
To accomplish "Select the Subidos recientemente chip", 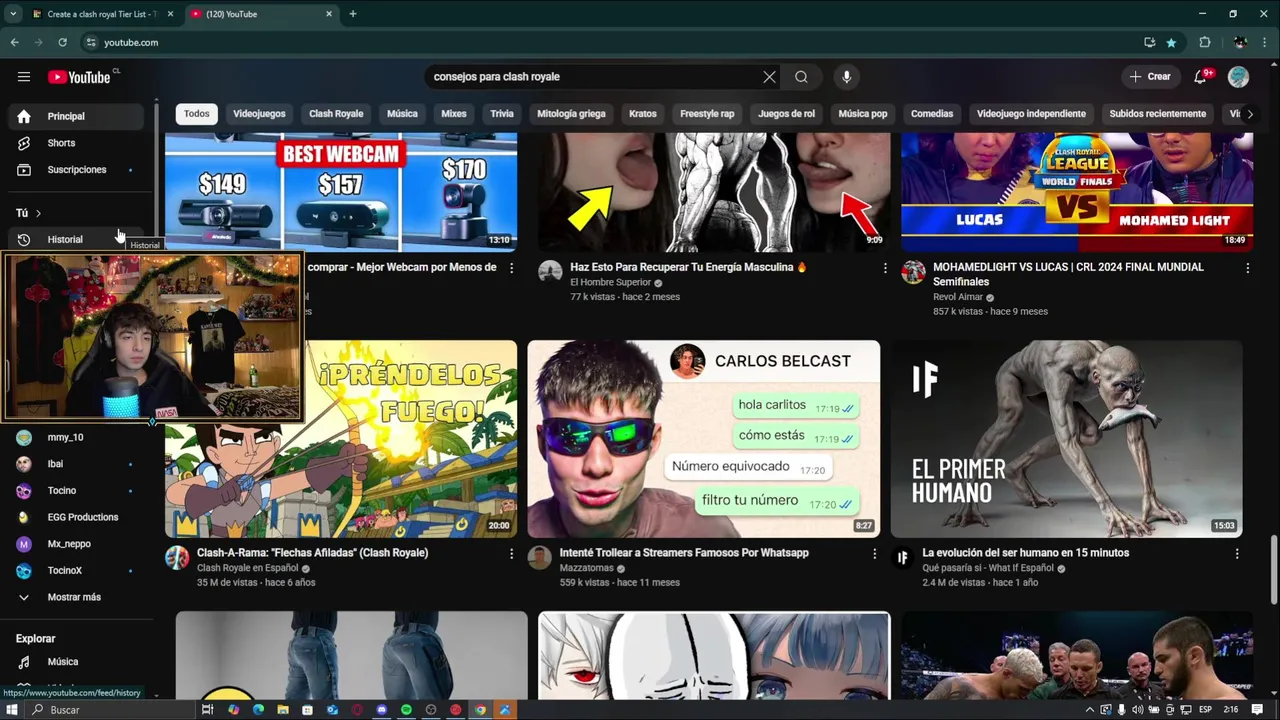I will [x=1157, y=114].
